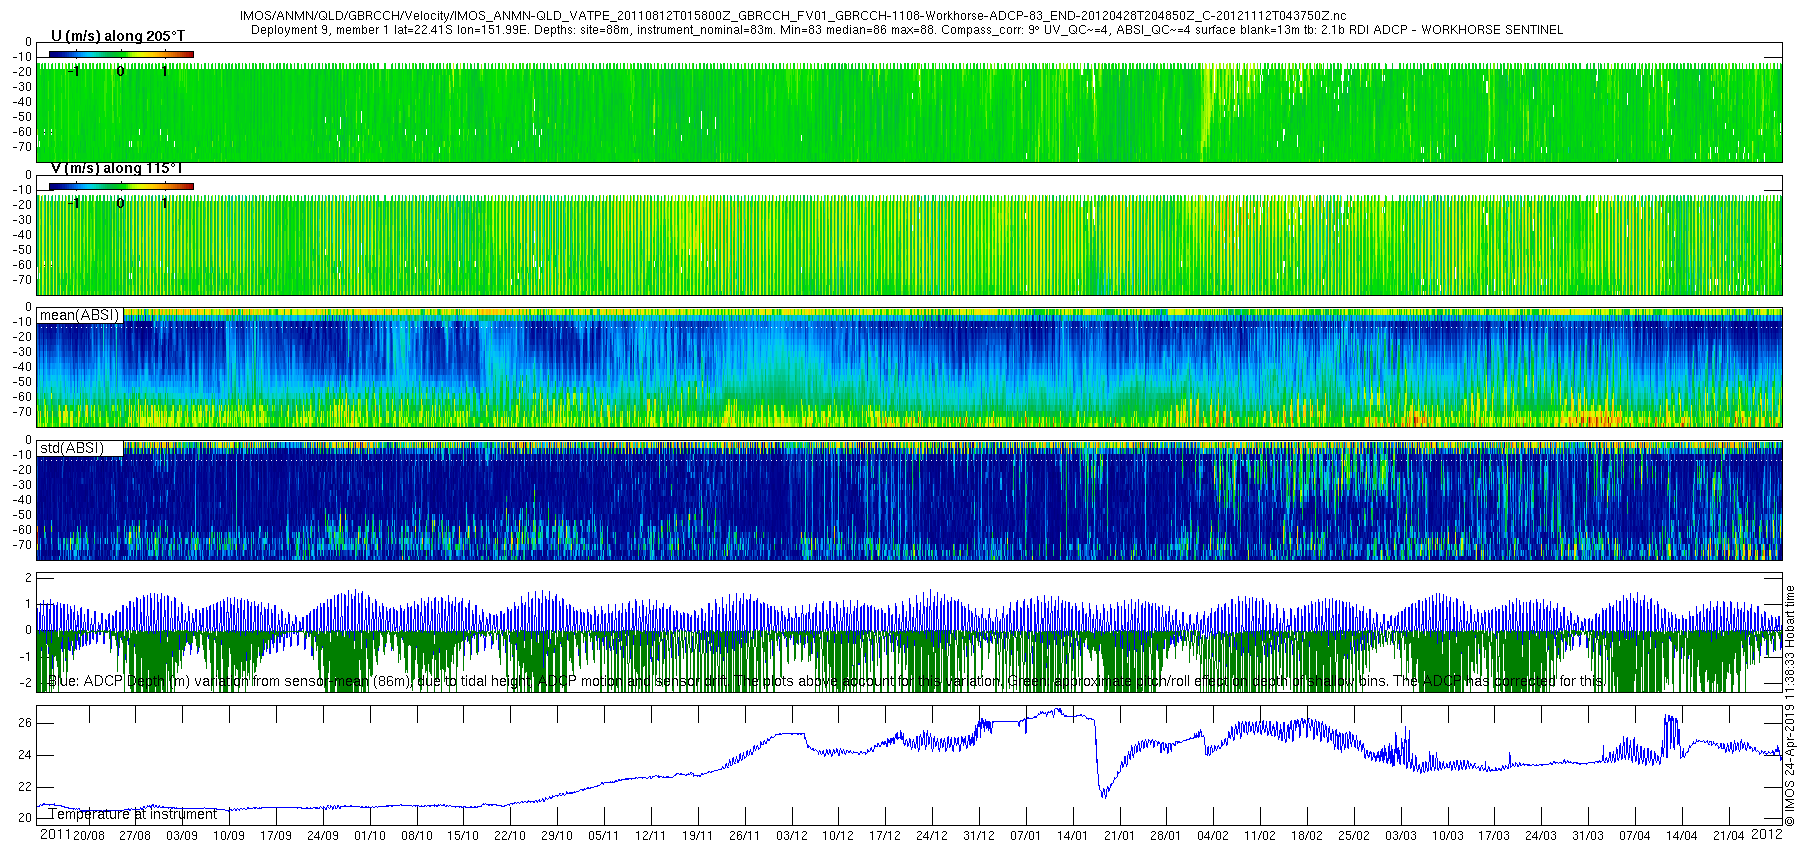Click the V velocity colorbar
The width and height of the screenshot is (1800, 850).
121,186
